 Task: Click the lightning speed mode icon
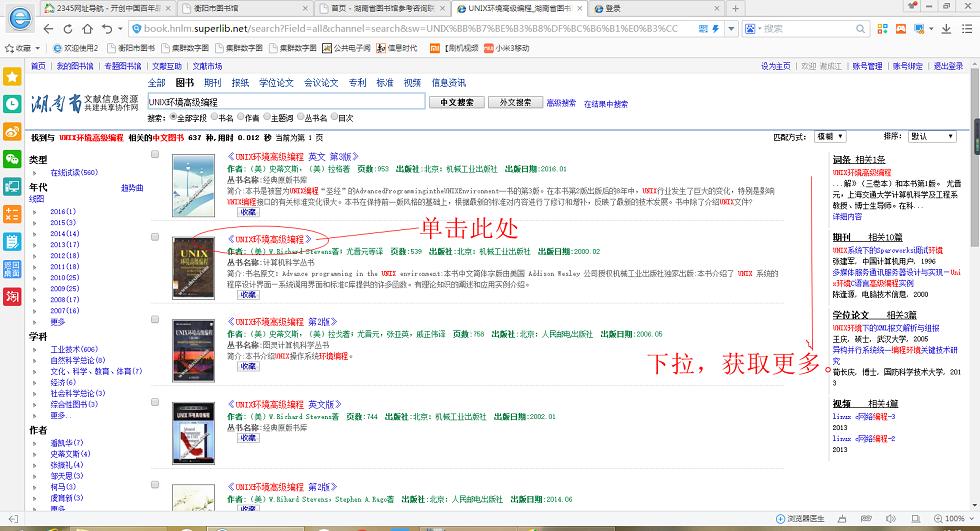tap(715, 29)
